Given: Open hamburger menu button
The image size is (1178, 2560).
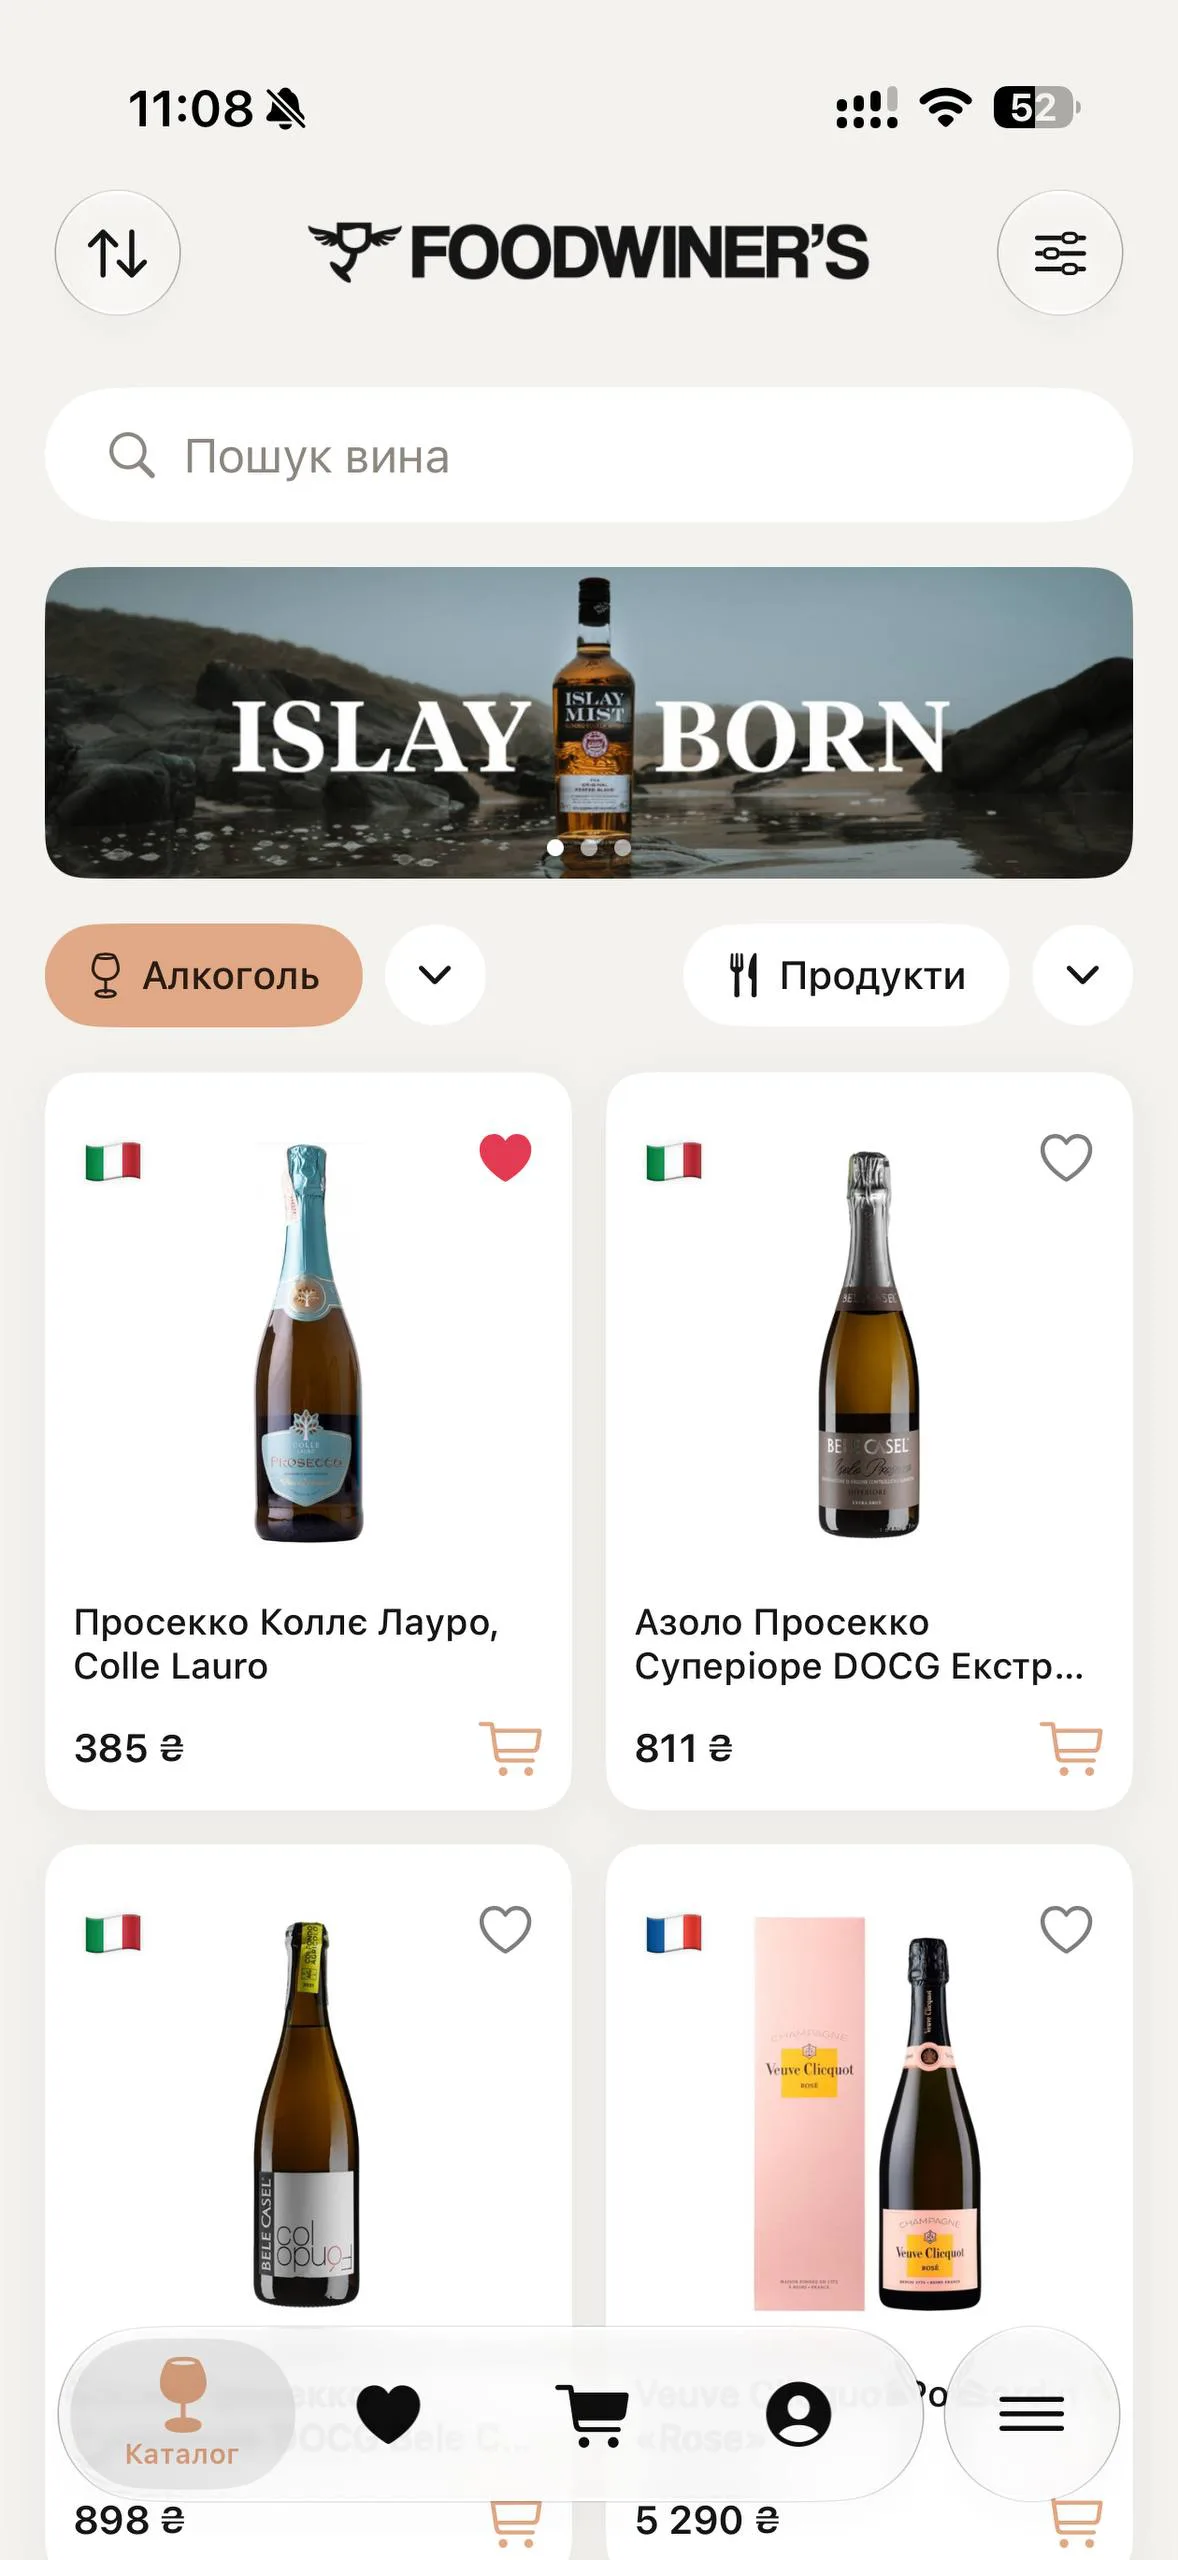Looking at the screenshot, I should [x=1032, y=2414].
